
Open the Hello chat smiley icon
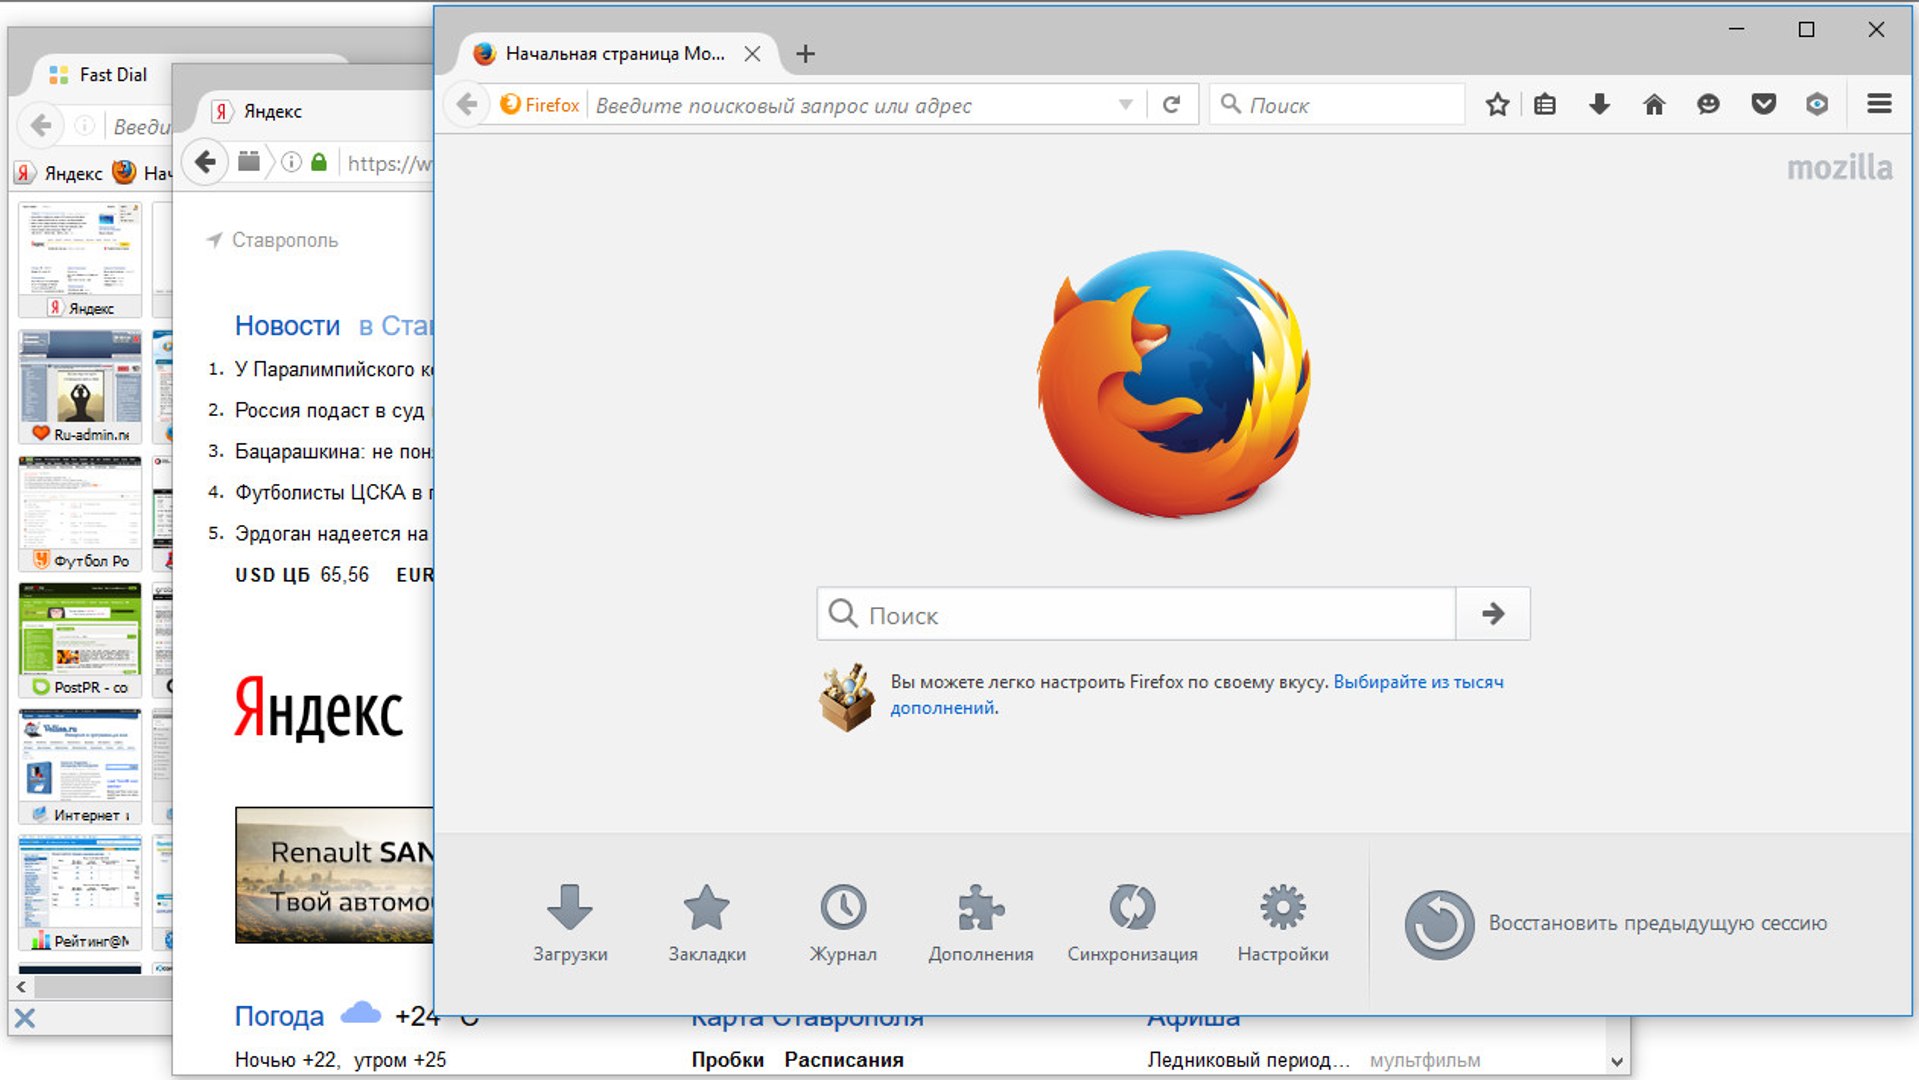click(1708, 105)
